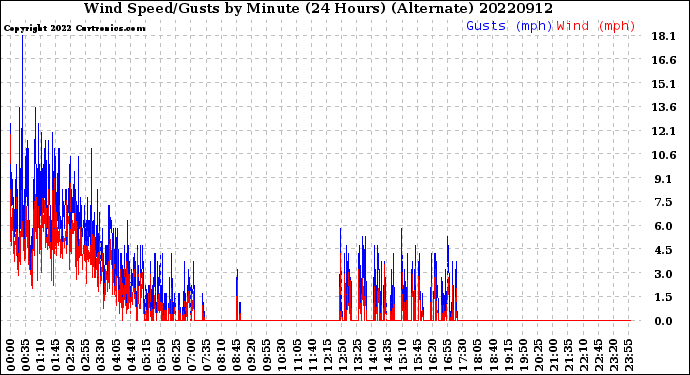Click the 09:20 time label
This screenshot has height=375, width=690.
[252, 355]
